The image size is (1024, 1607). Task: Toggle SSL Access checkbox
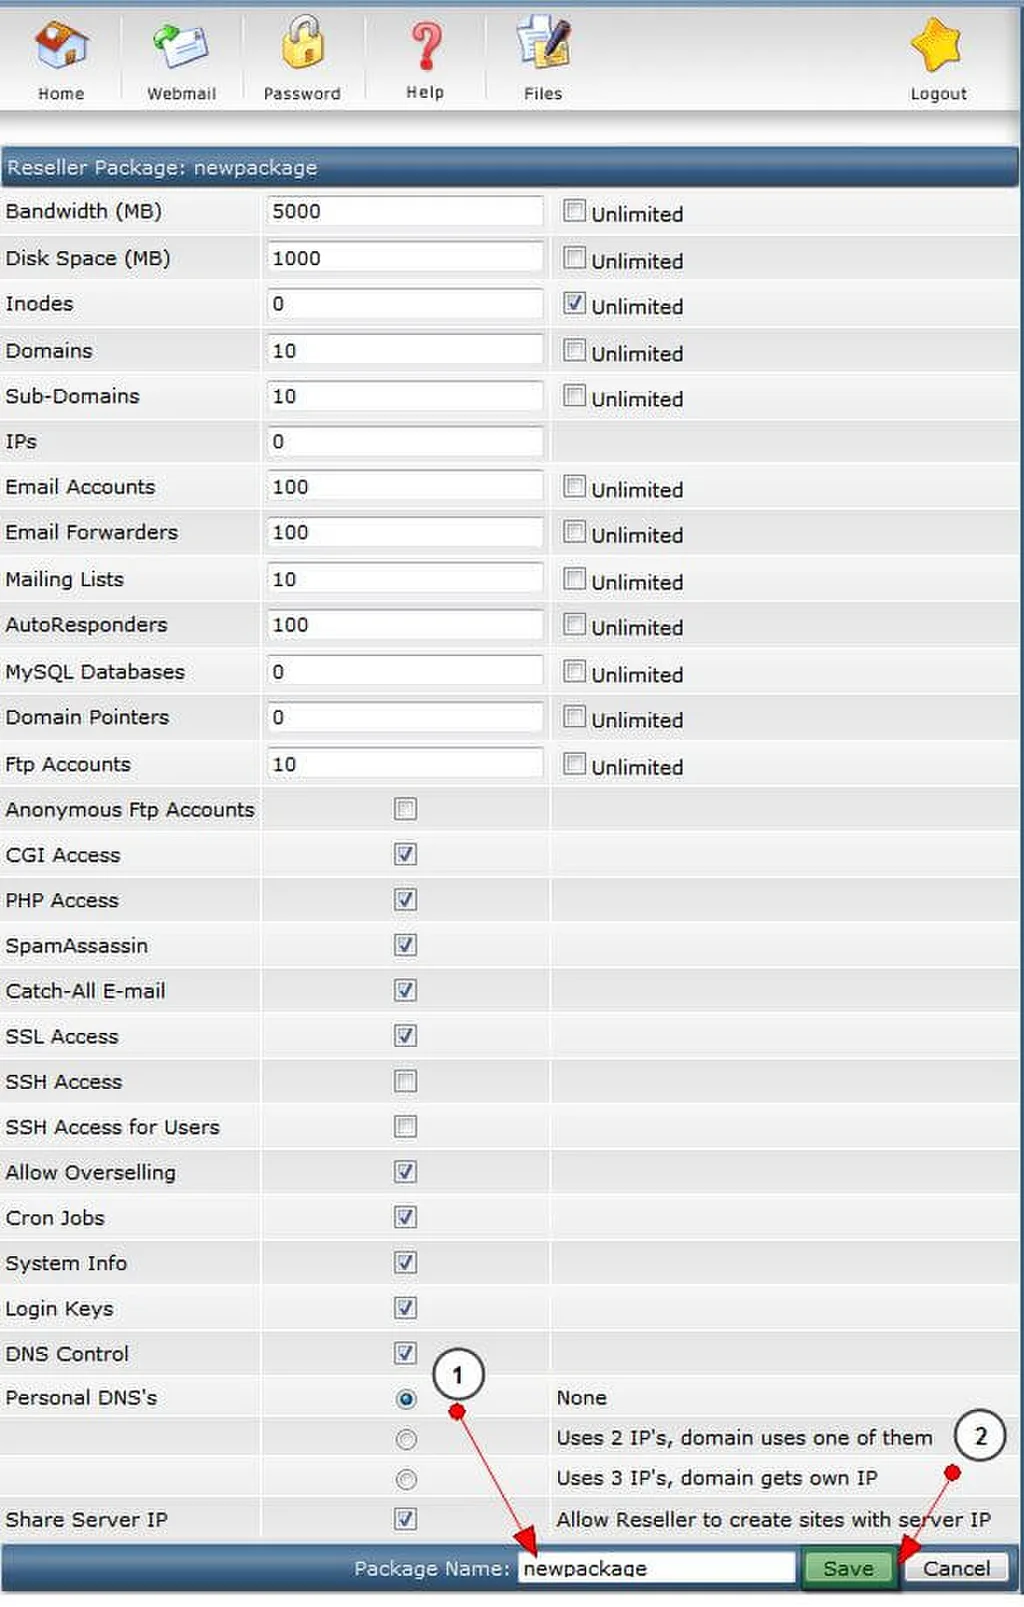[x=405, y=1035]
